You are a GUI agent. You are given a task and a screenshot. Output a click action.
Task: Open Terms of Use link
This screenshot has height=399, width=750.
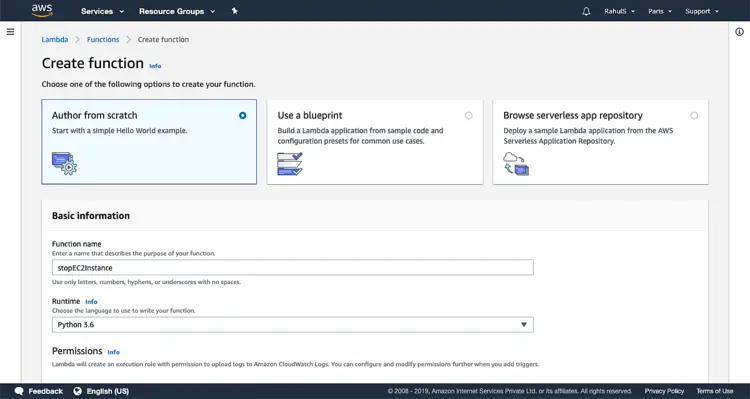click(x=715, y=391)
